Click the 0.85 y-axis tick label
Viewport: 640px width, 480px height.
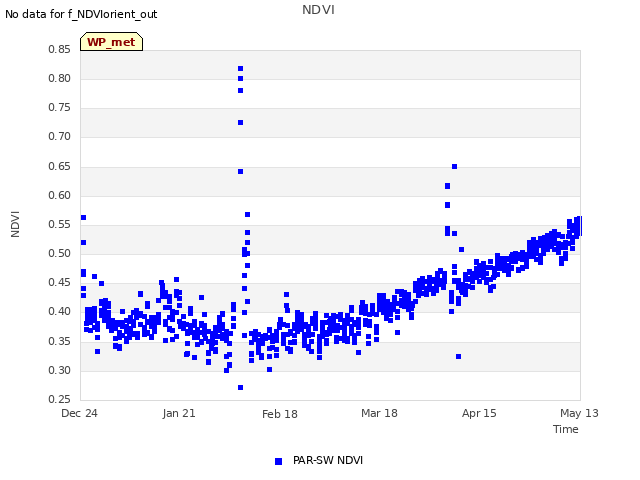(59, 49)
